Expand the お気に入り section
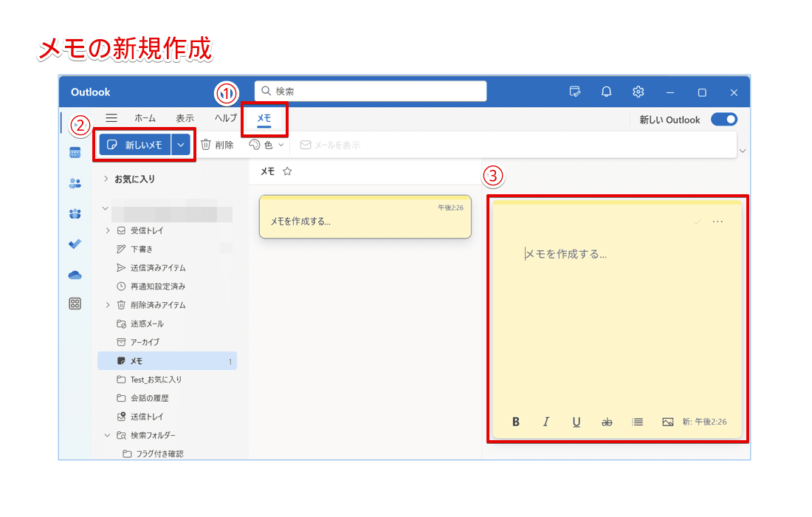Viewport: 812px width, 517px height. click(x=106, y=179)
